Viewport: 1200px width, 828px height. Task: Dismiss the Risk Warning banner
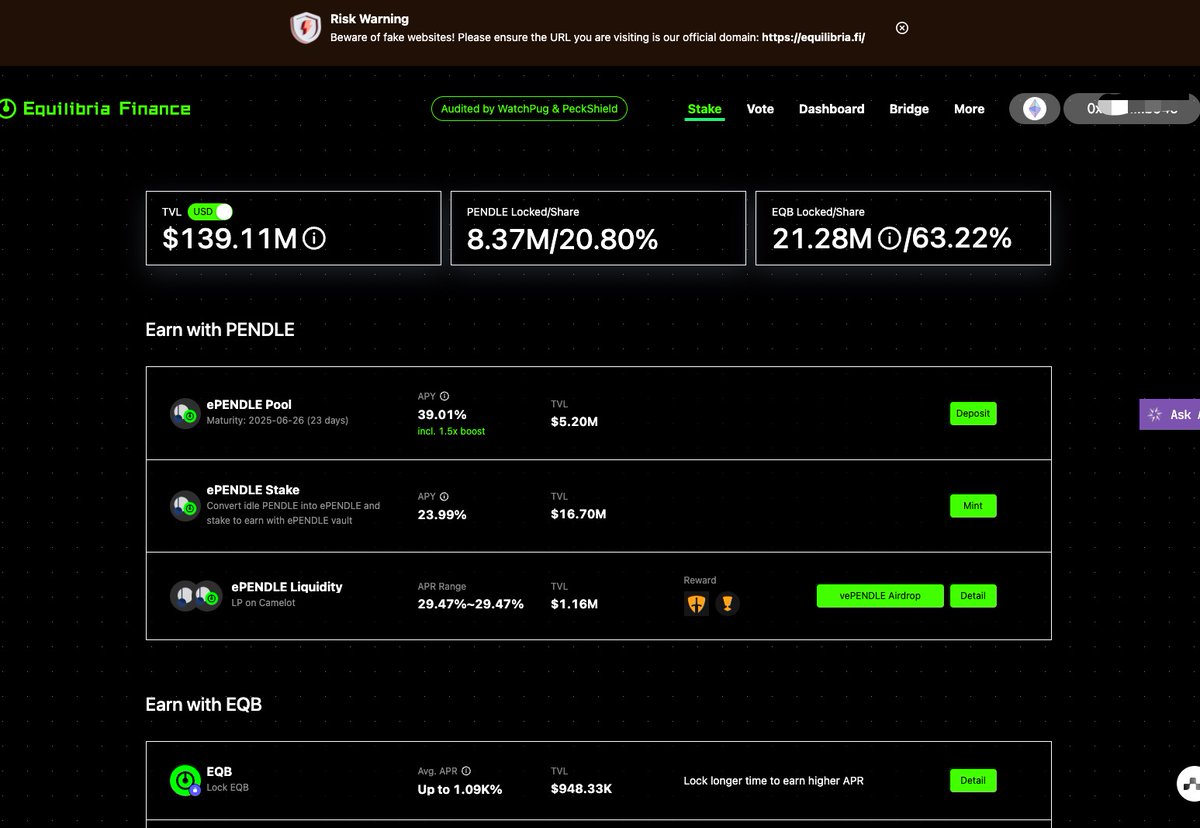902,28
